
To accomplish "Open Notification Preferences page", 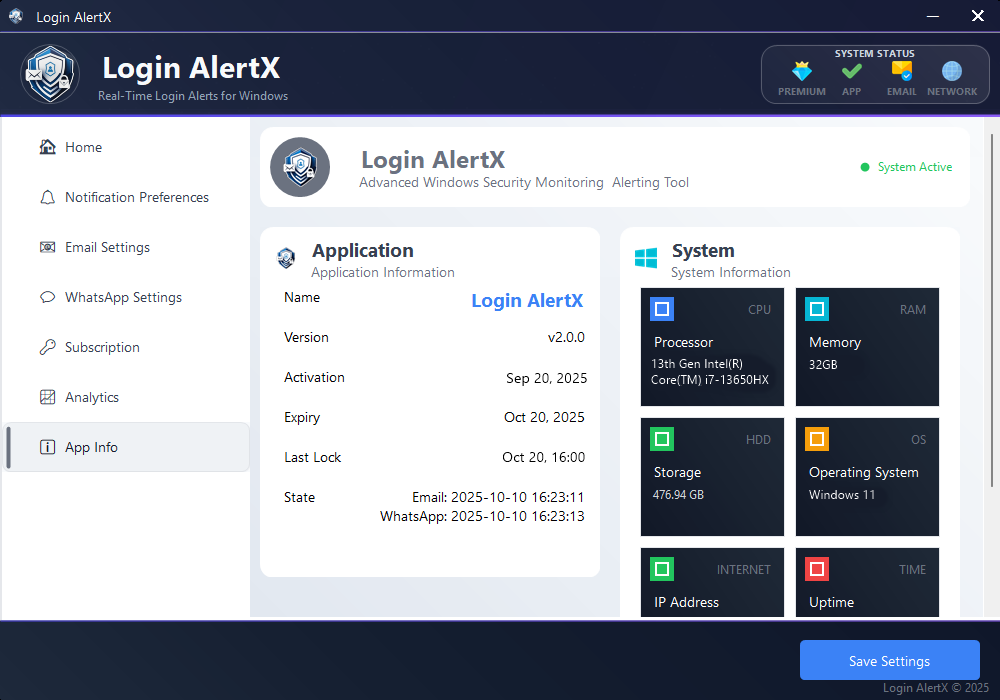I will point(126,197).
